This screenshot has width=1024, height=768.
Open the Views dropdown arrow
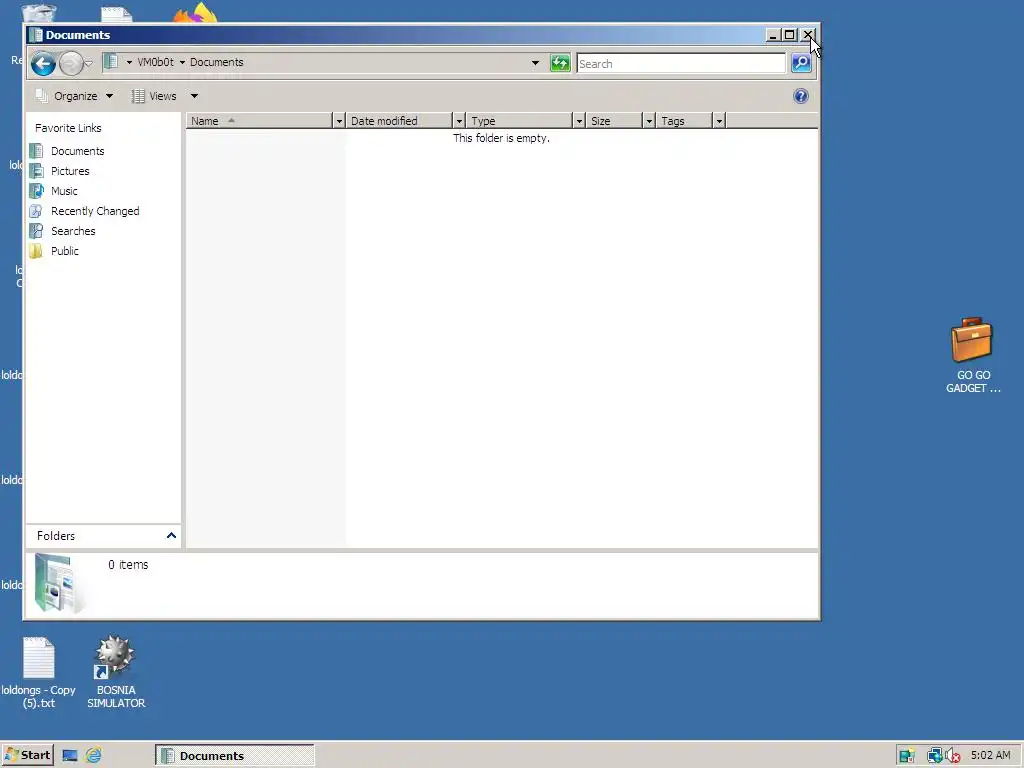[x=194, y=96]
